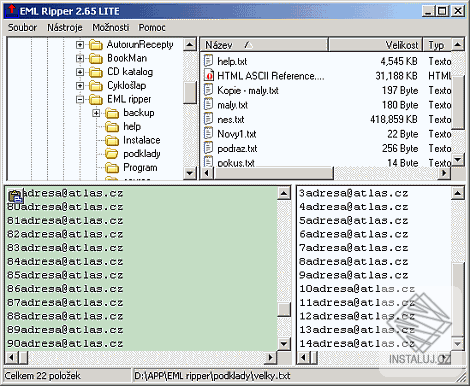The height and width of the screenshot is (386, 470).
Task: Click the Novy1.txt file icon
Action: (208, 133)
